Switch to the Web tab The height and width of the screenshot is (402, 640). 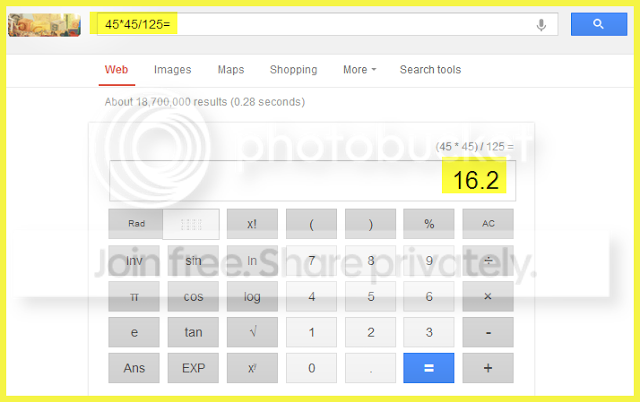[116, 70]
